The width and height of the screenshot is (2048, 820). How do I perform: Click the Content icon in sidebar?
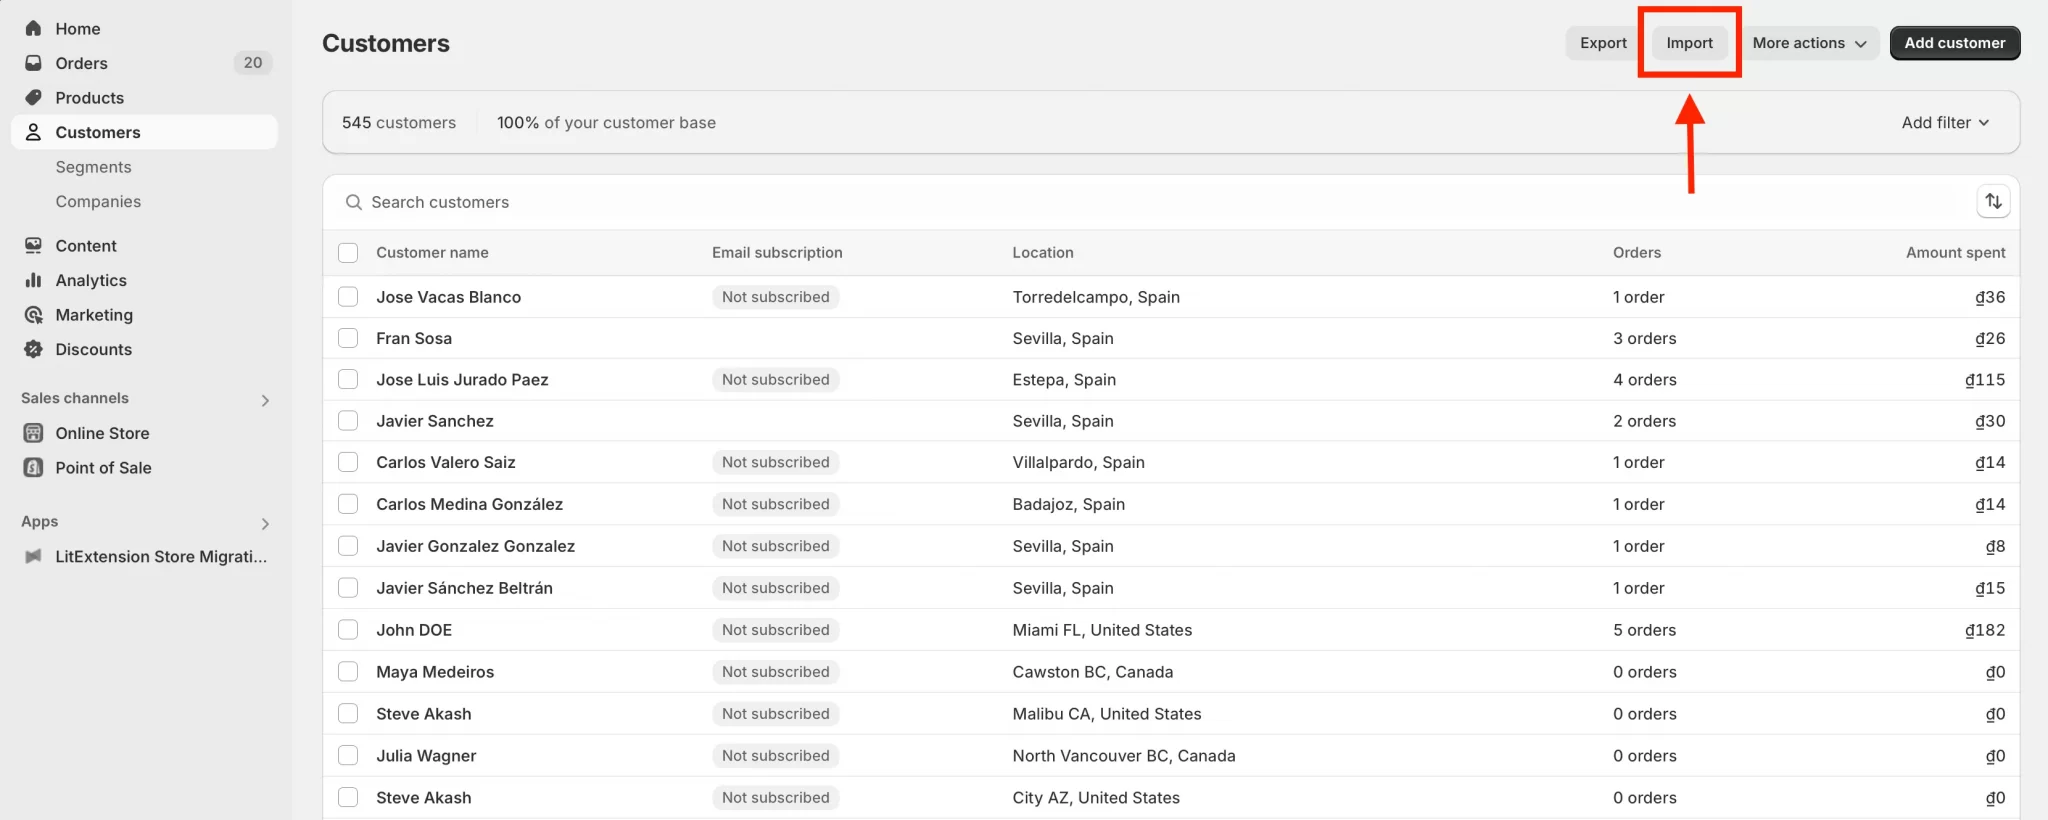point(33,245)
